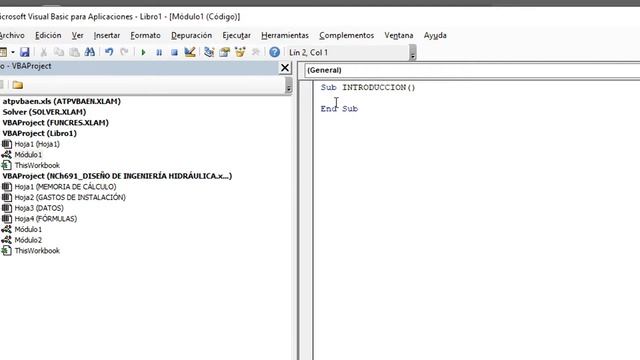
Task: Click the Copy icon in toolbar
Action: click(59, 52)
